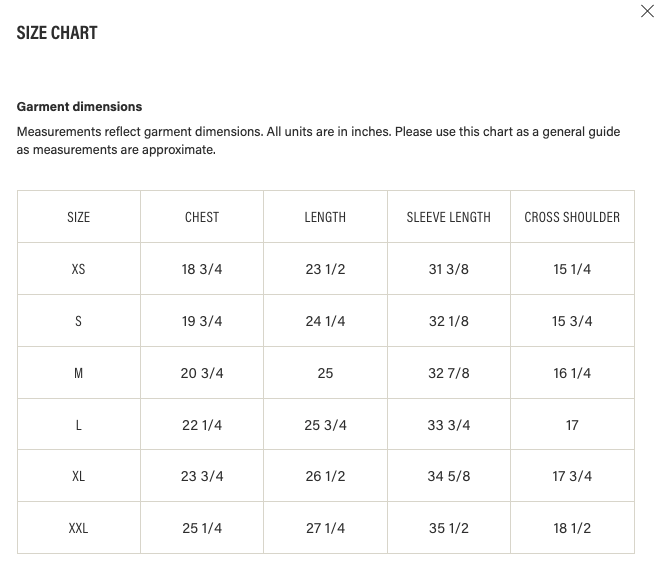Click length value 24 1/4 for S
The height and width of the screenshot is (576, 660).
pyautogui.click(x=325, y=321)
